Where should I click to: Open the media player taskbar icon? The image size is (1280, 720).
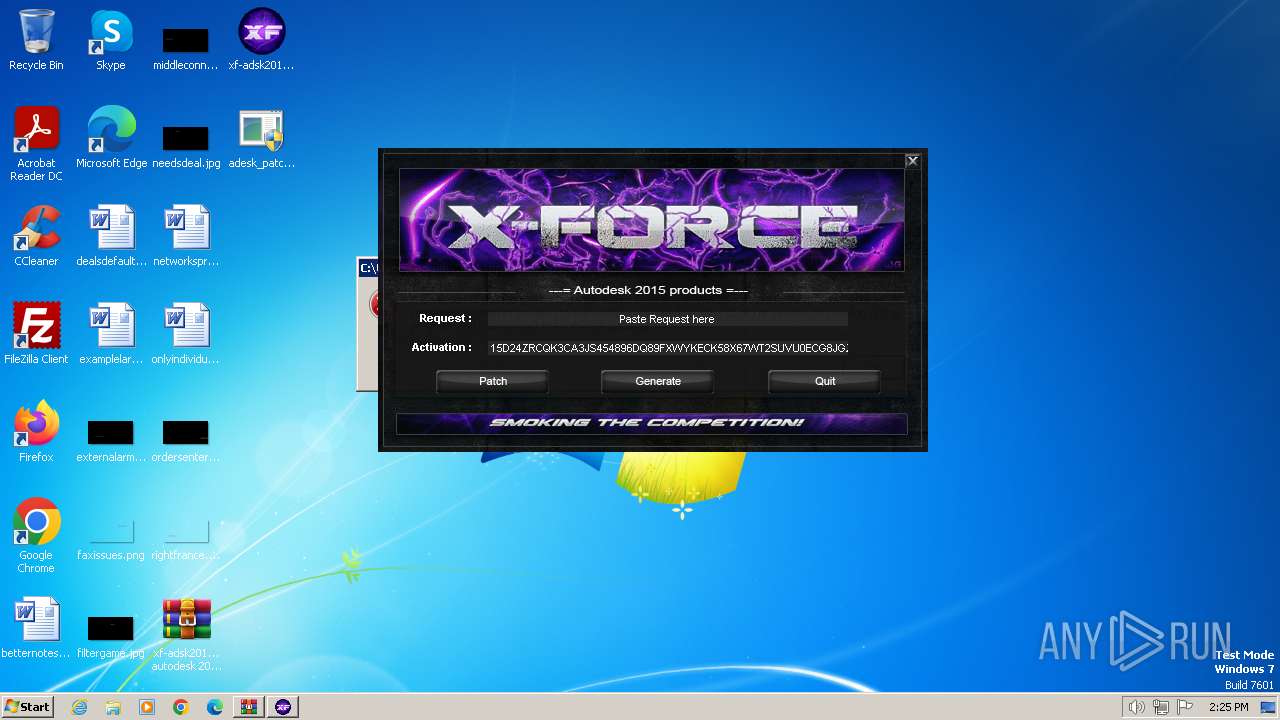coord(147,707)
